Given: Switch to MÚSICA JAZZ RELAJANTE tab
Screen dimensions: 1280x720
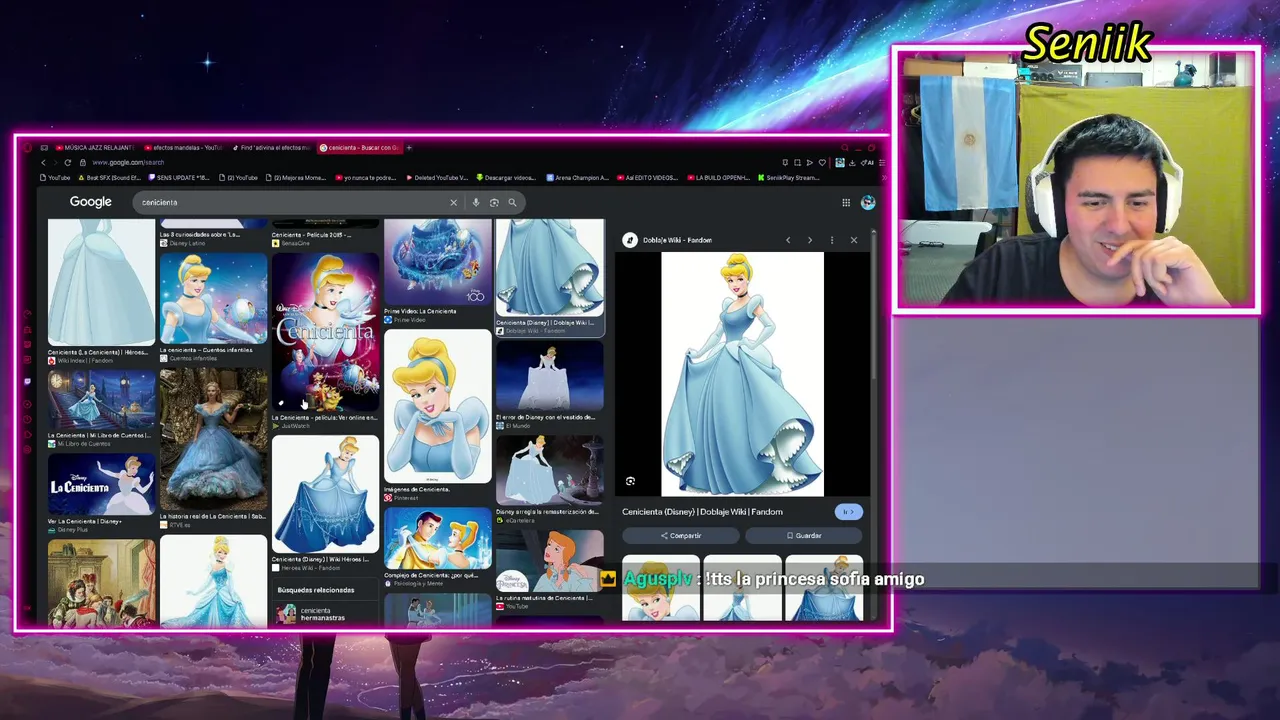Looking at the screenshot, I should [93, 148].
